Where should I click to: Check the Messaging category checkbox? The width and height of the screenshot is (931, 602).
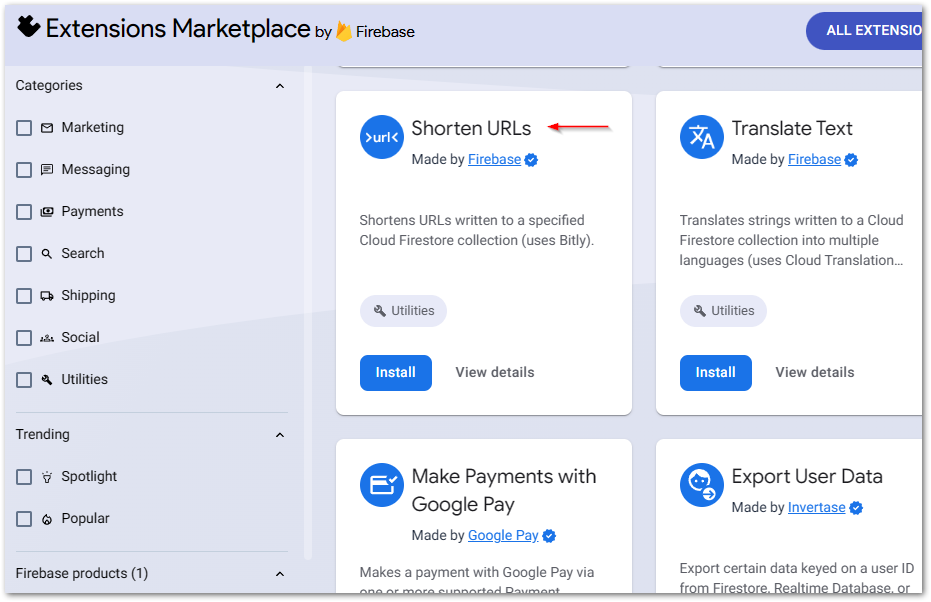pyautogui.click(x=24, y=170)
